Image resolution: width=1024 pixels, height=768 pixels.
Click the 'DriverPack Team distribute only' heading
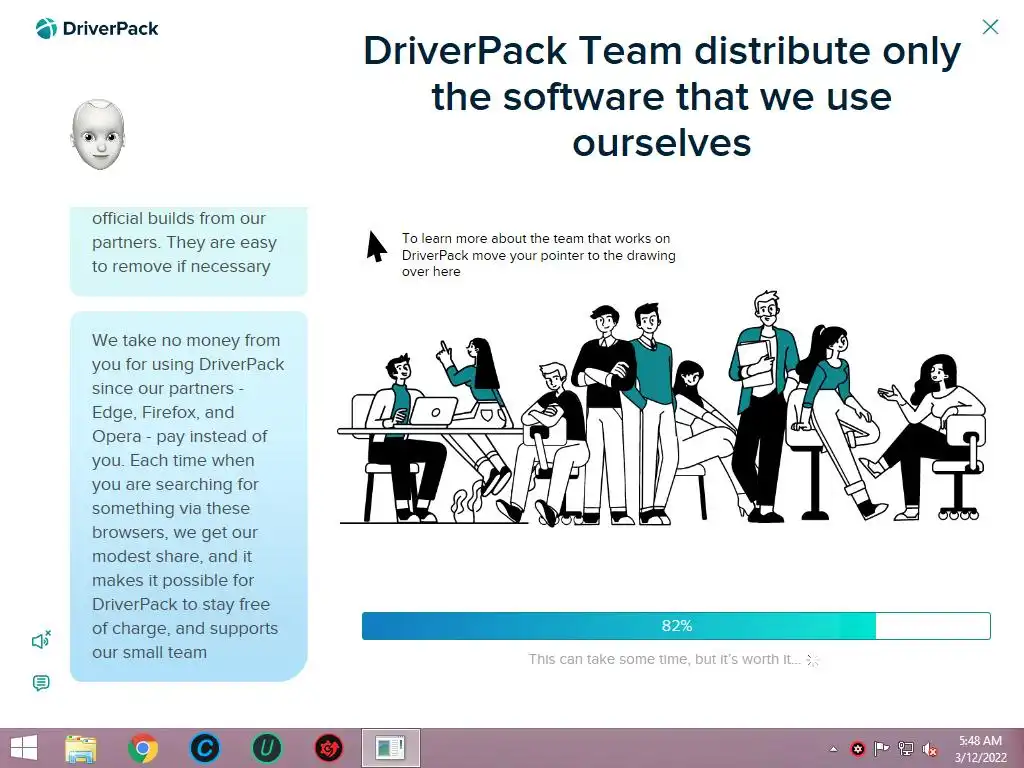(x=662, y=97)
